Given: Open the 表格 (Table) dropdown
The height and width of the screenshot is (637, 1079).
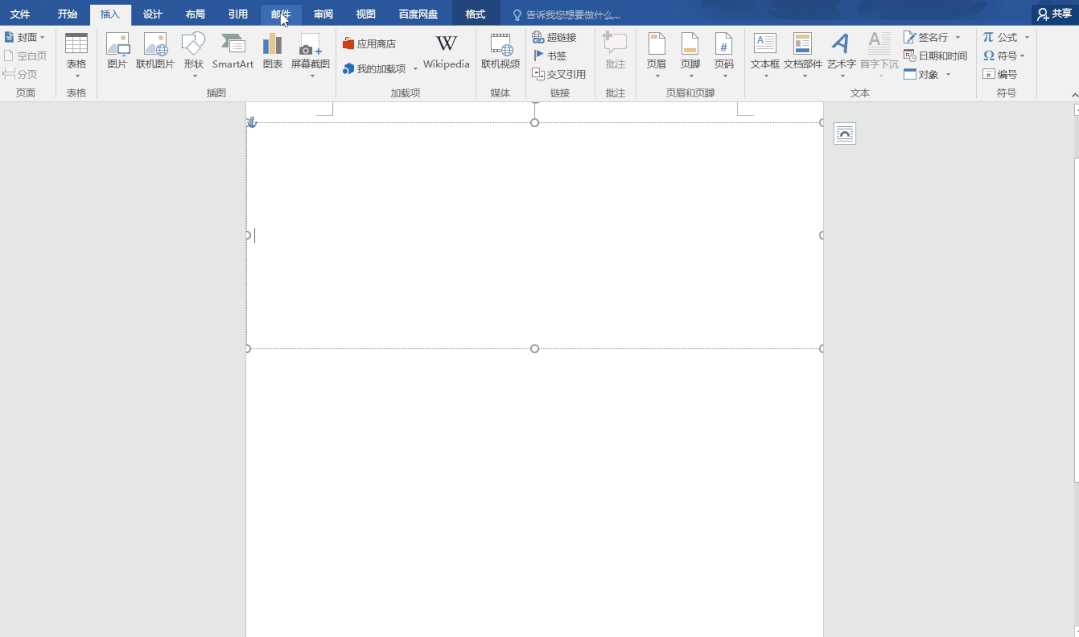Looking at the screenshot, I should (76, 55).
